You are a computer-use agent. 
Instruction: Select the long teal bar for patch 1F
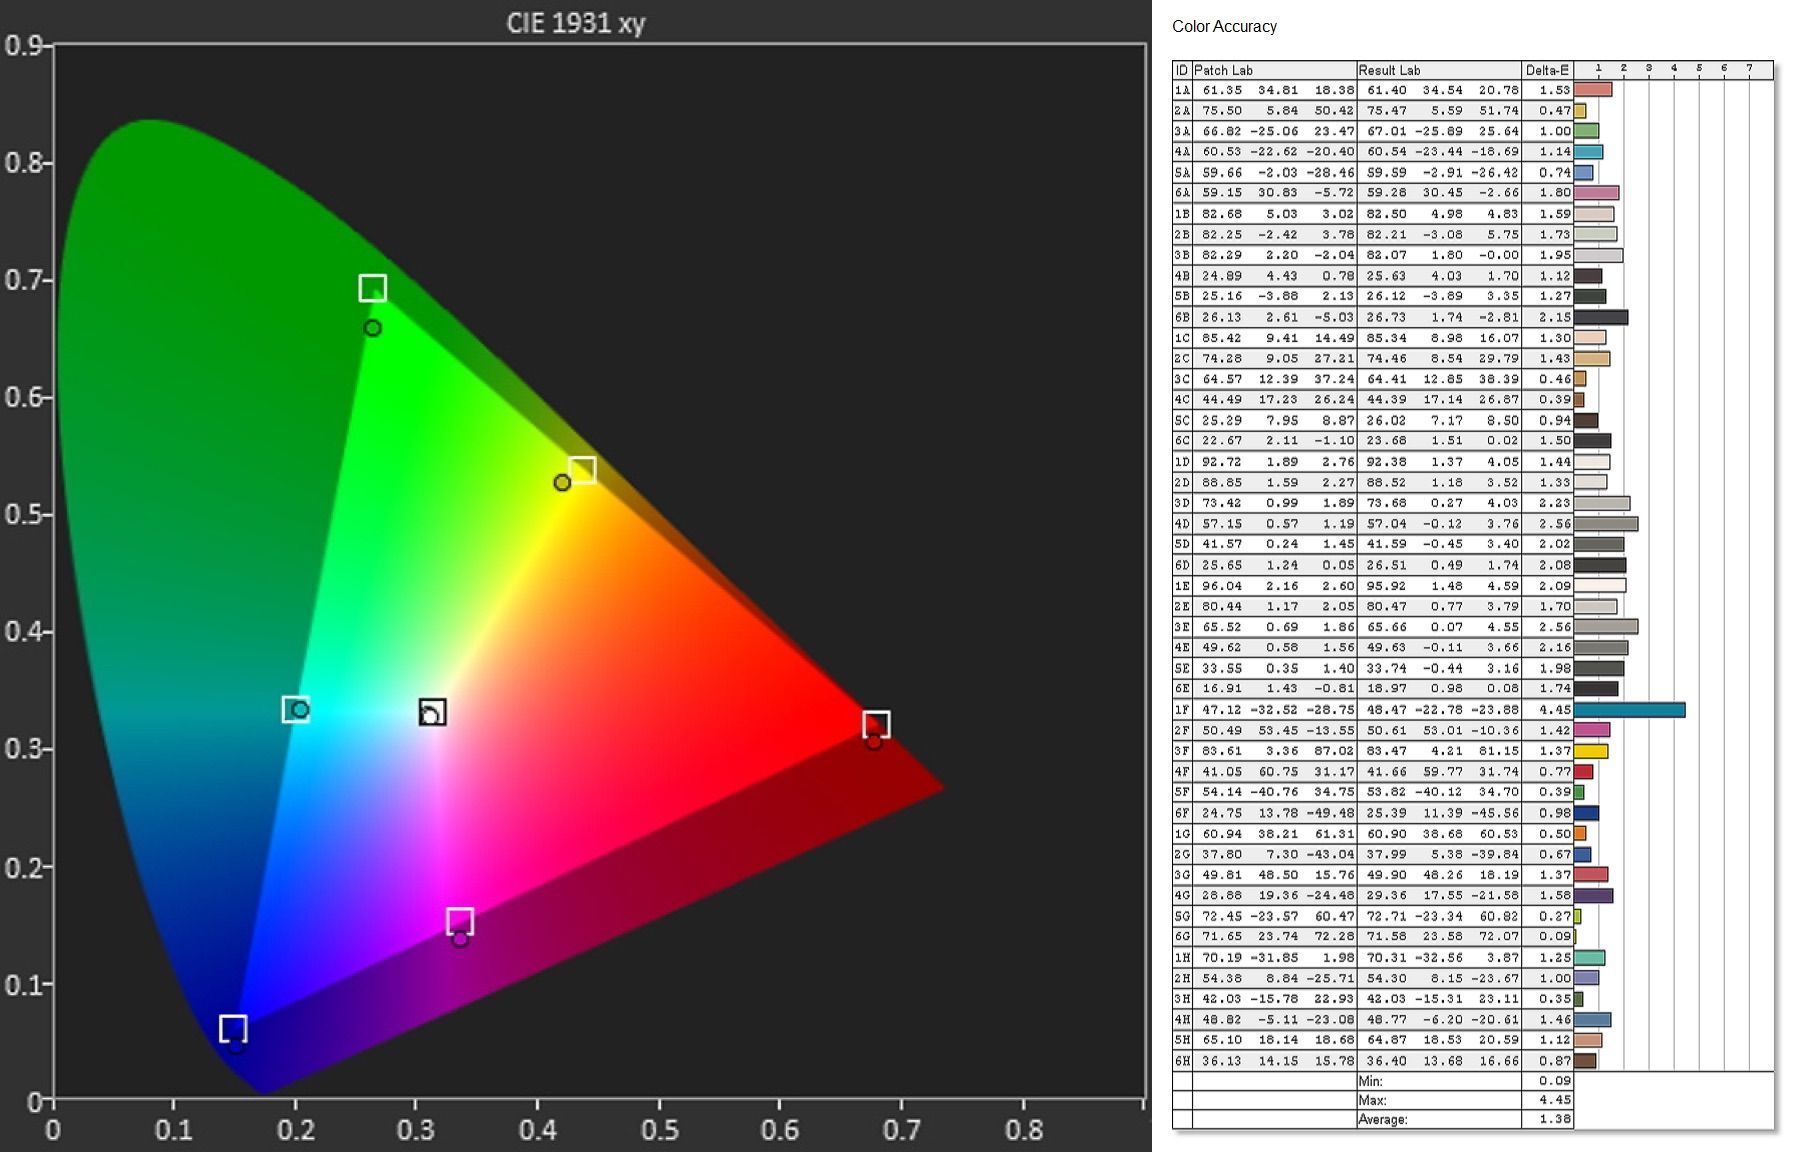pos(1629,710)
